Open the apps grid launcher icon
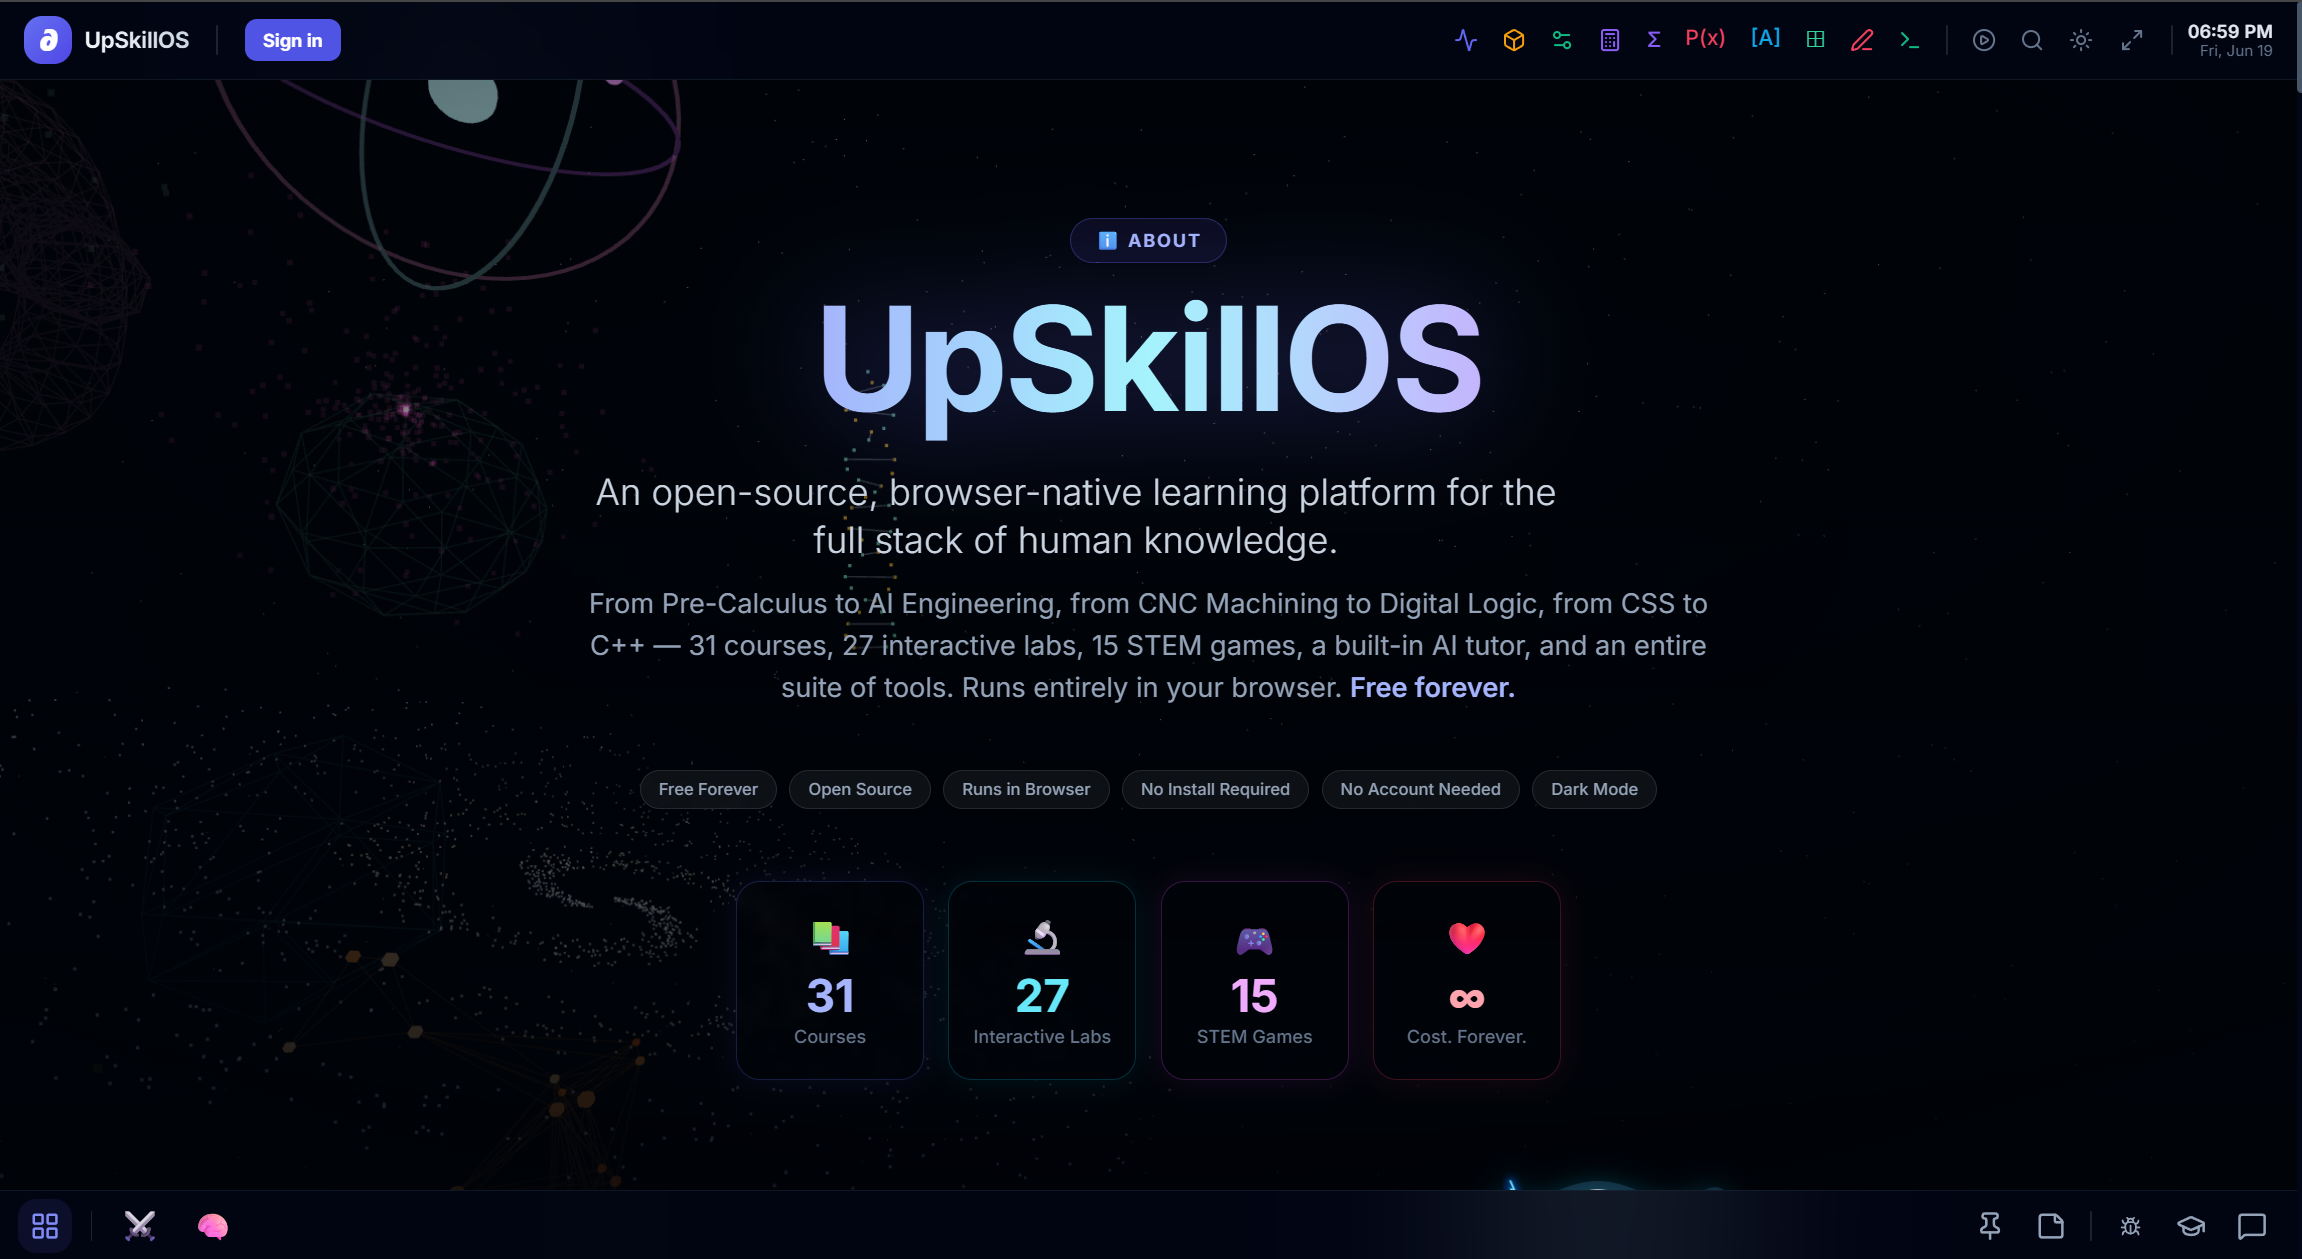Screen dimensions: 2302x1259 point(45,1226)
